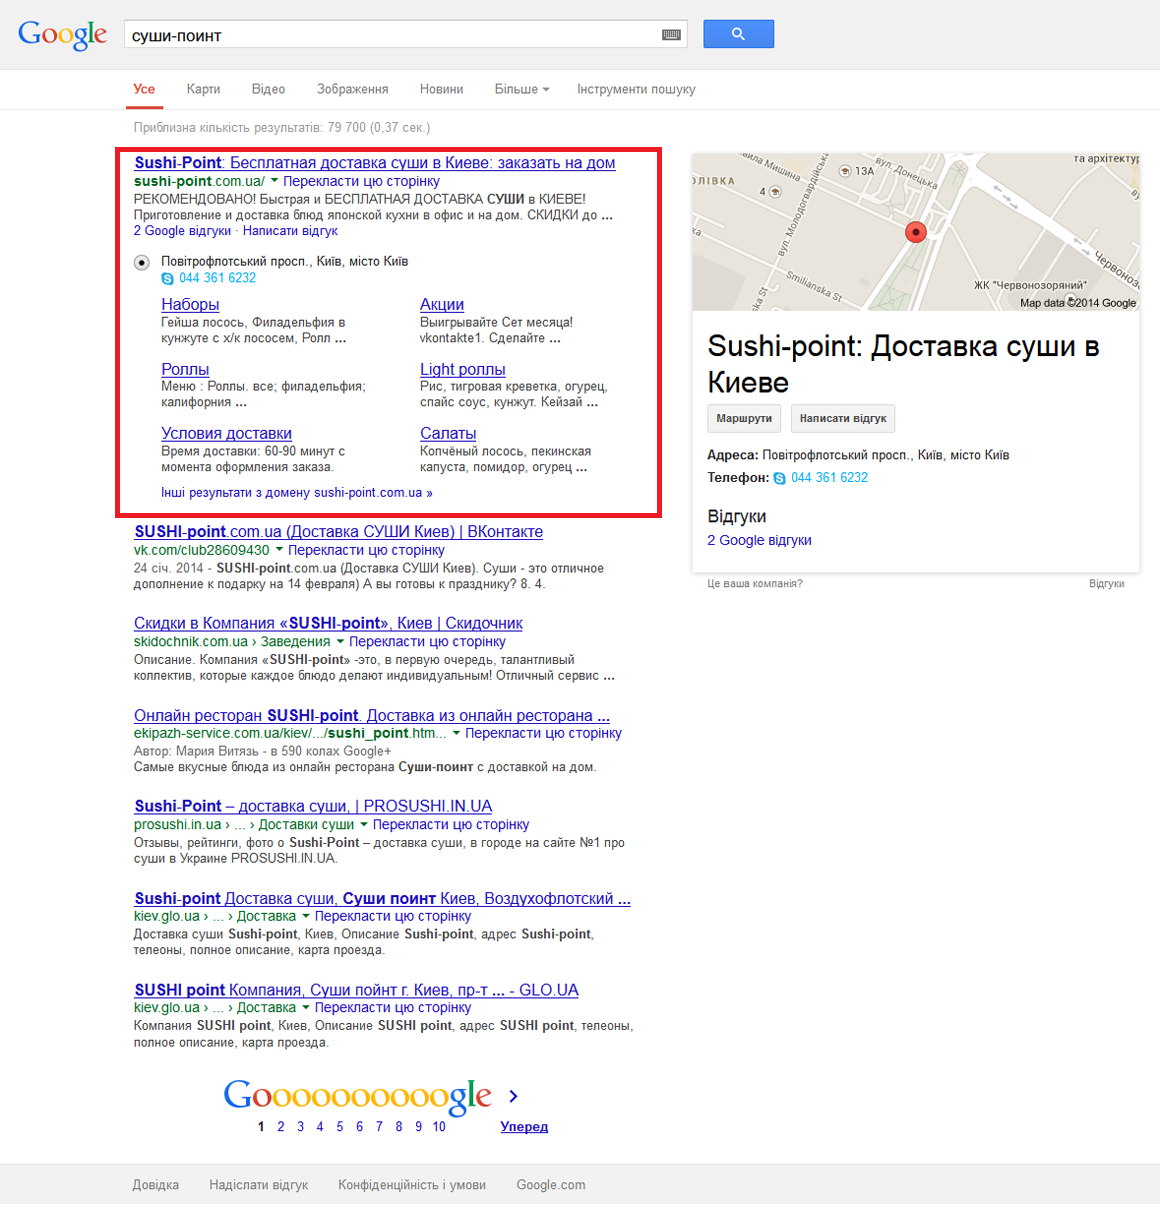Screen dimensions: 1160x1220
Task: Click Перекласти цю сторінку next to sushi-point.com.ua
Action: point(361,181)
